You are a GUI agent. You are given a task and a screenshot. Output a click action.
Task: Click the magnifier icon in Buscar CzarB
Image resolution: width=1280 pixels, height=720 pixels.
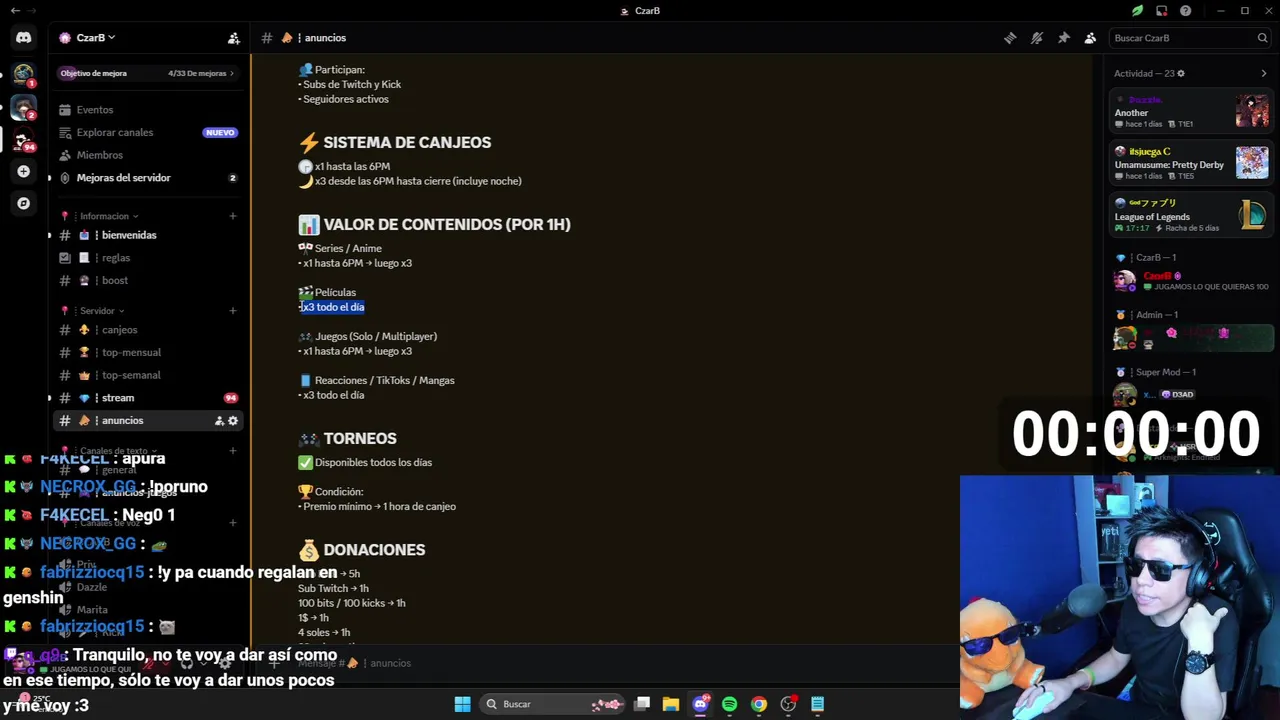coord(1262,38)
